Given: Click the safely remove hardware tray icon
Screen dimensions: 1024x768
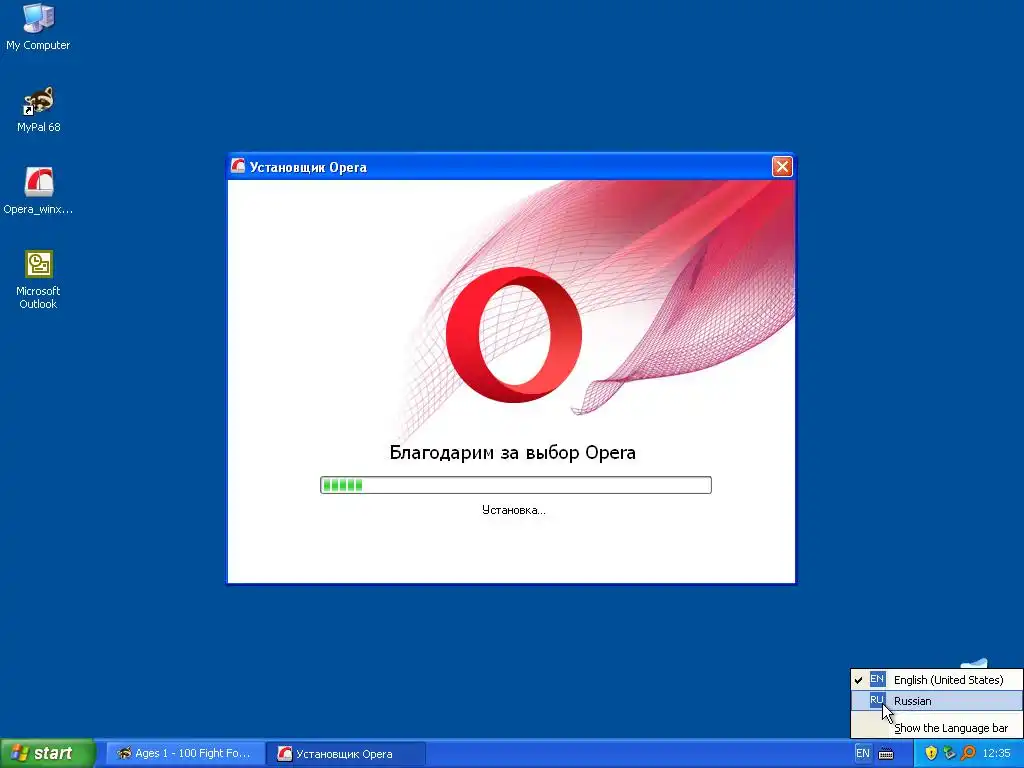Looking at the screenshot, I should point(949,754).
